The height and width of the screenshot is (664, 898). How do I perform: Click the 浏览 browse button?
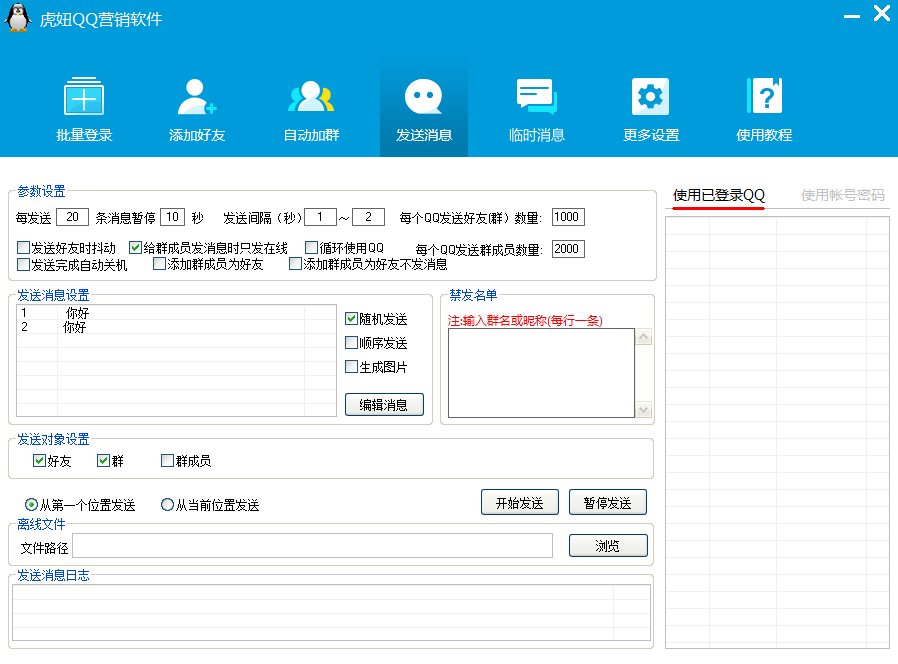(608, 545)
